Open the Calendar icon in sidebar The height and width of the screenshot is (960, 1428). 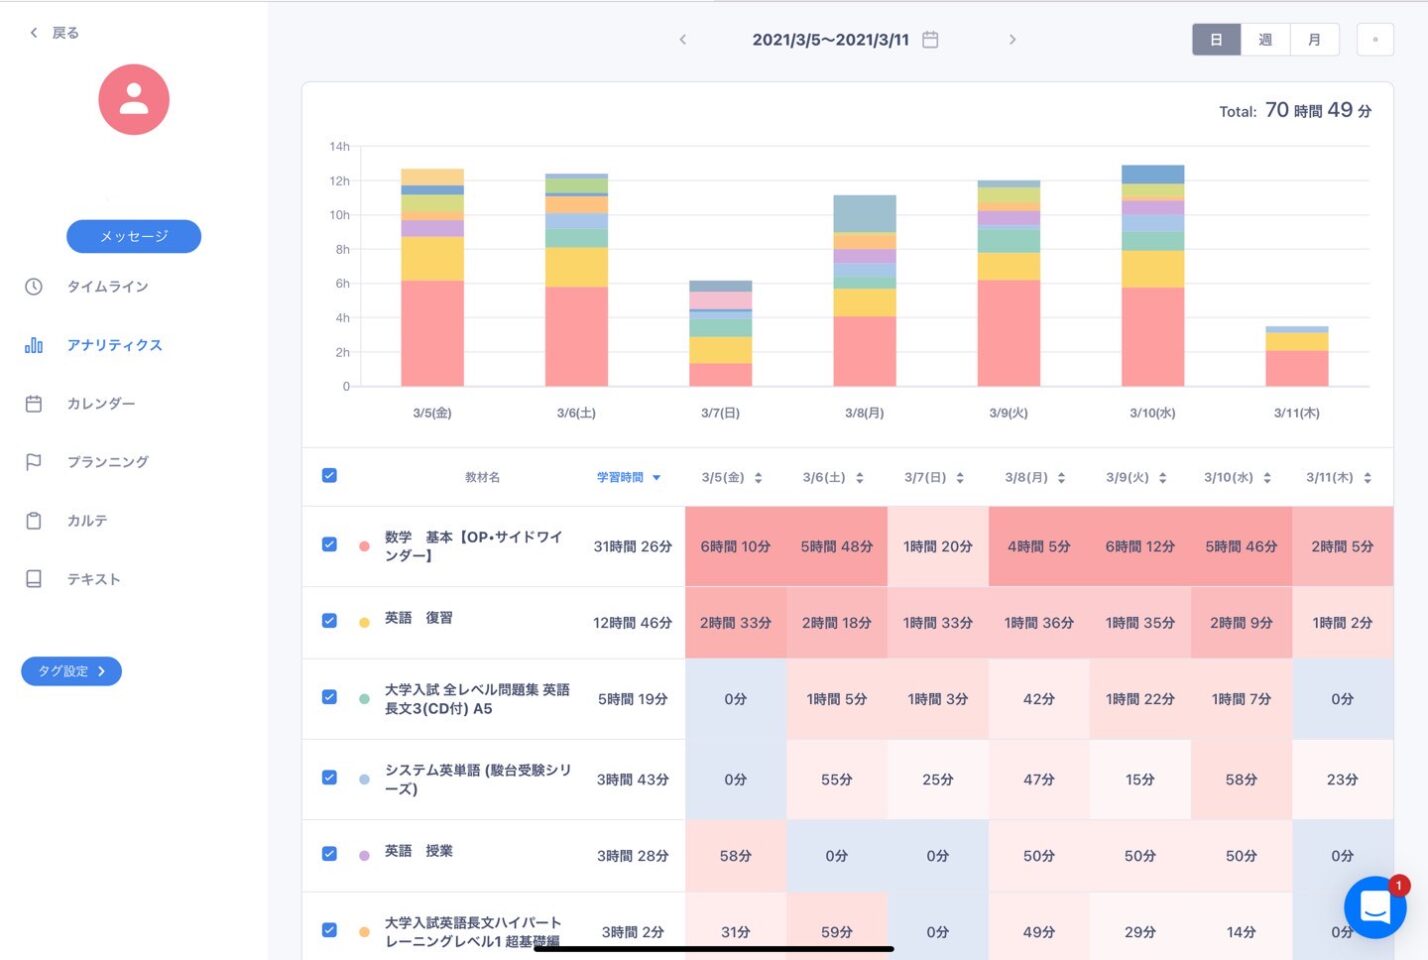(x=34, y=404)
